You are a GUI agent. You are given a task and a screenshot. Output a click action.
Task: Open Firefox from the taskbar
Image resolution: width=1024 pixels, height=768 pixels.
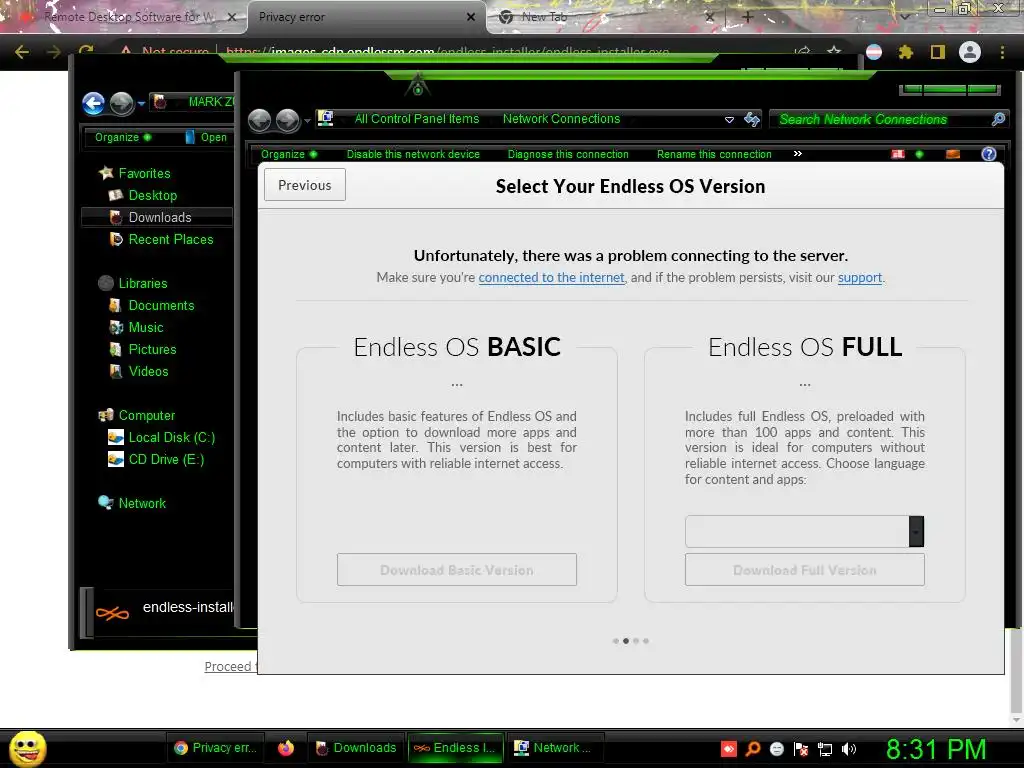[x=286, y=748]
